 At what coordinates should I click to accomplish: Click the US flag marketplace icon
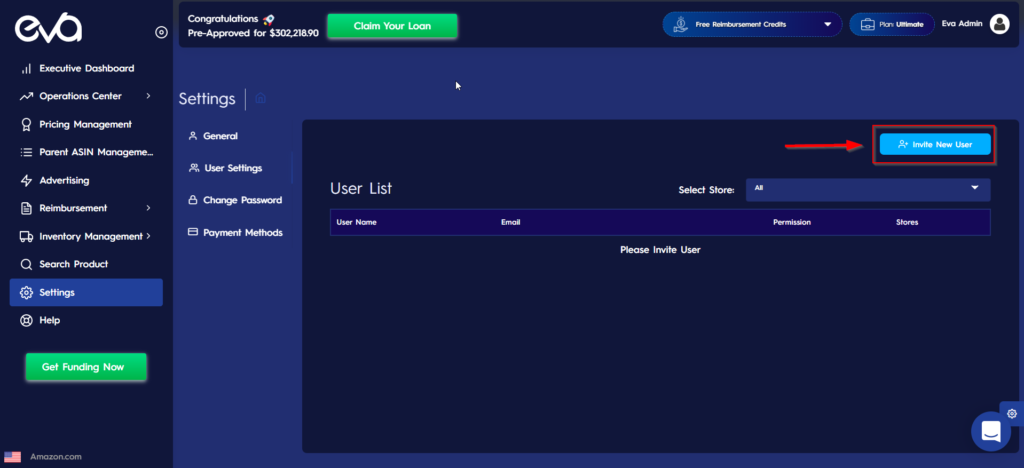click(12, 457)
